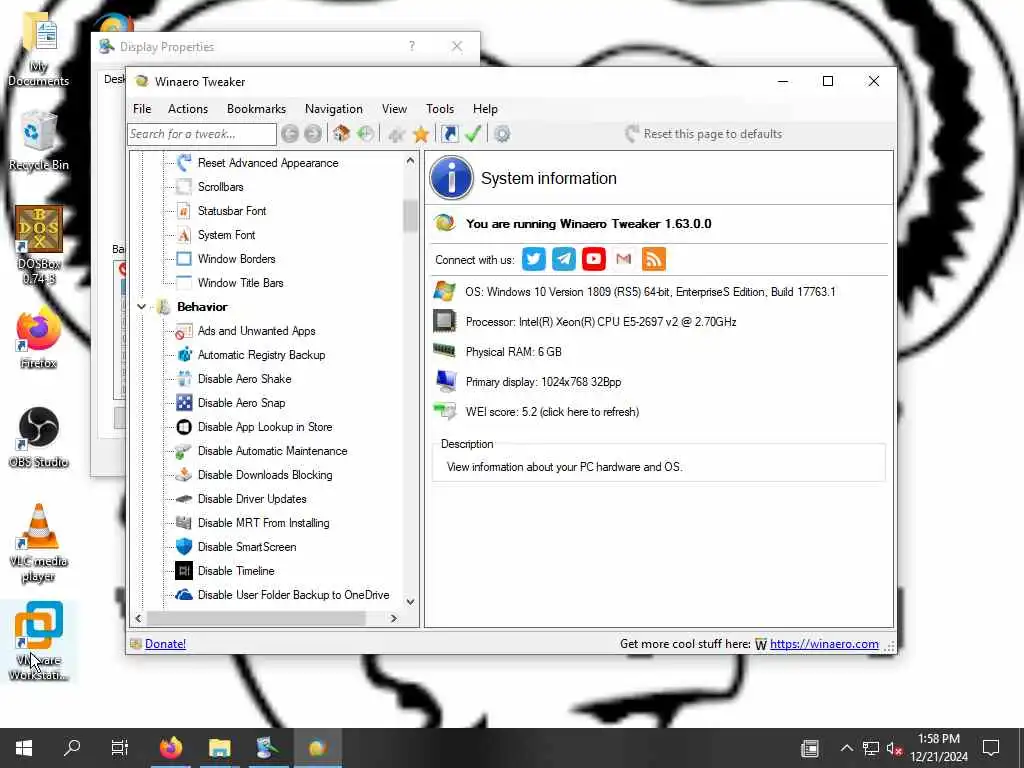
Task: Click the taskbar search magnifier icon
Action: (x=72, y=748)
